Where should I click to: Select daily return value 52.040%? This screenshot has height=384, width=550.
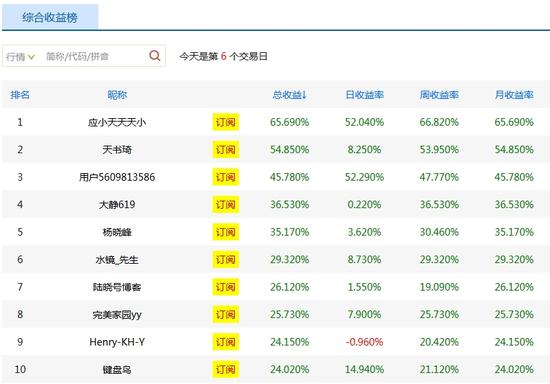point(364,122)
